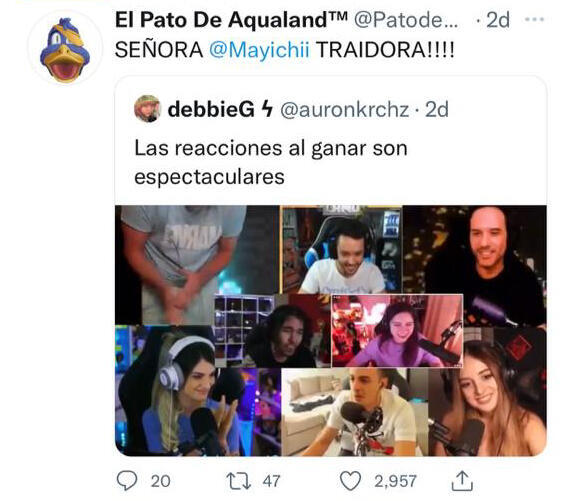Viewport: 574px width, 501px height.
Task: Click the @auronkrchz handle
Action: point(344,109)
